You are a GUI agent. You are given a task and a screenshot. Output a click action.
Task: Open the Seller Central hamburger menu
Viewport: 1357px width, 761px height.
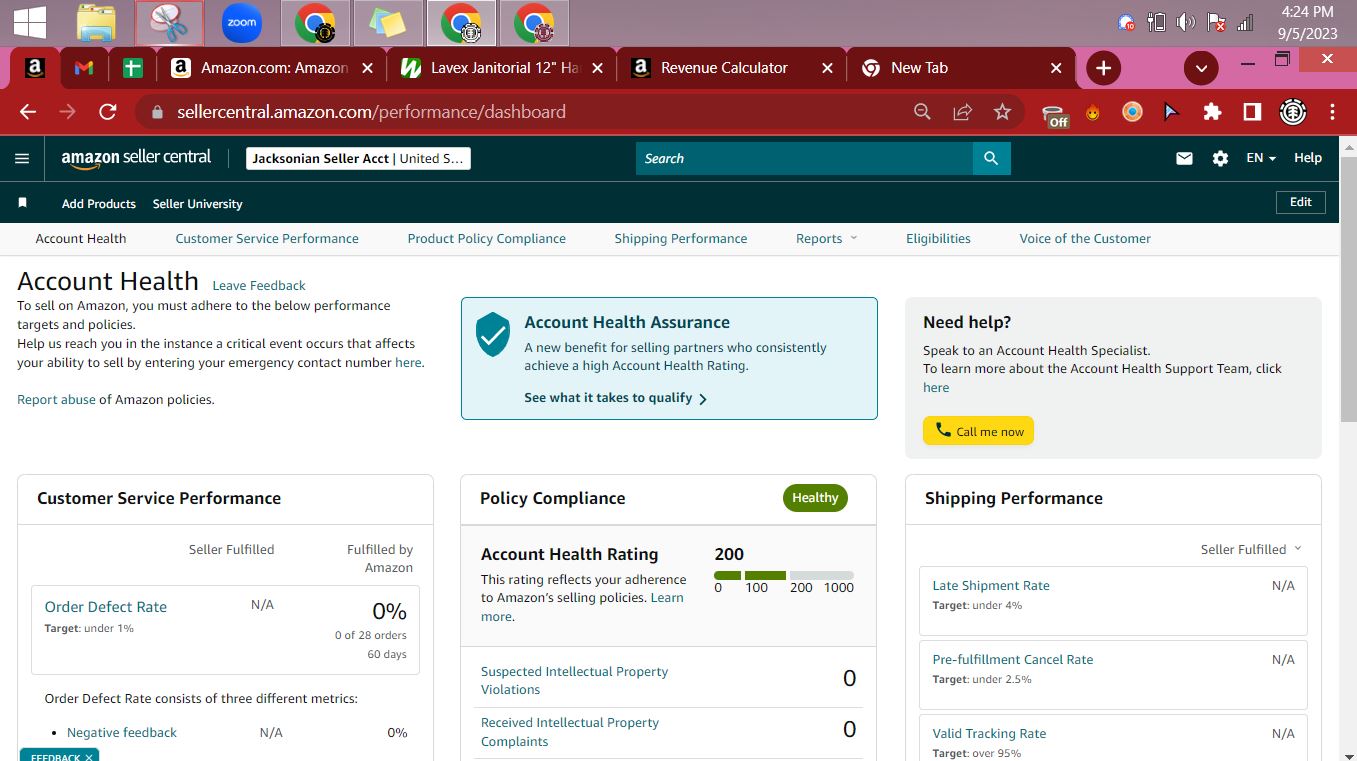click(x=22, y=158)
